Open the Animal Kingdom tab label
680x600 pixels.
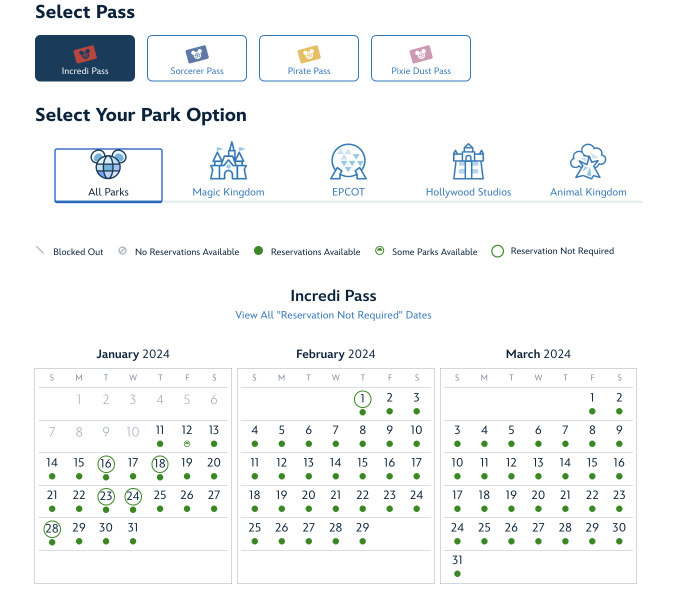(588, 192)
